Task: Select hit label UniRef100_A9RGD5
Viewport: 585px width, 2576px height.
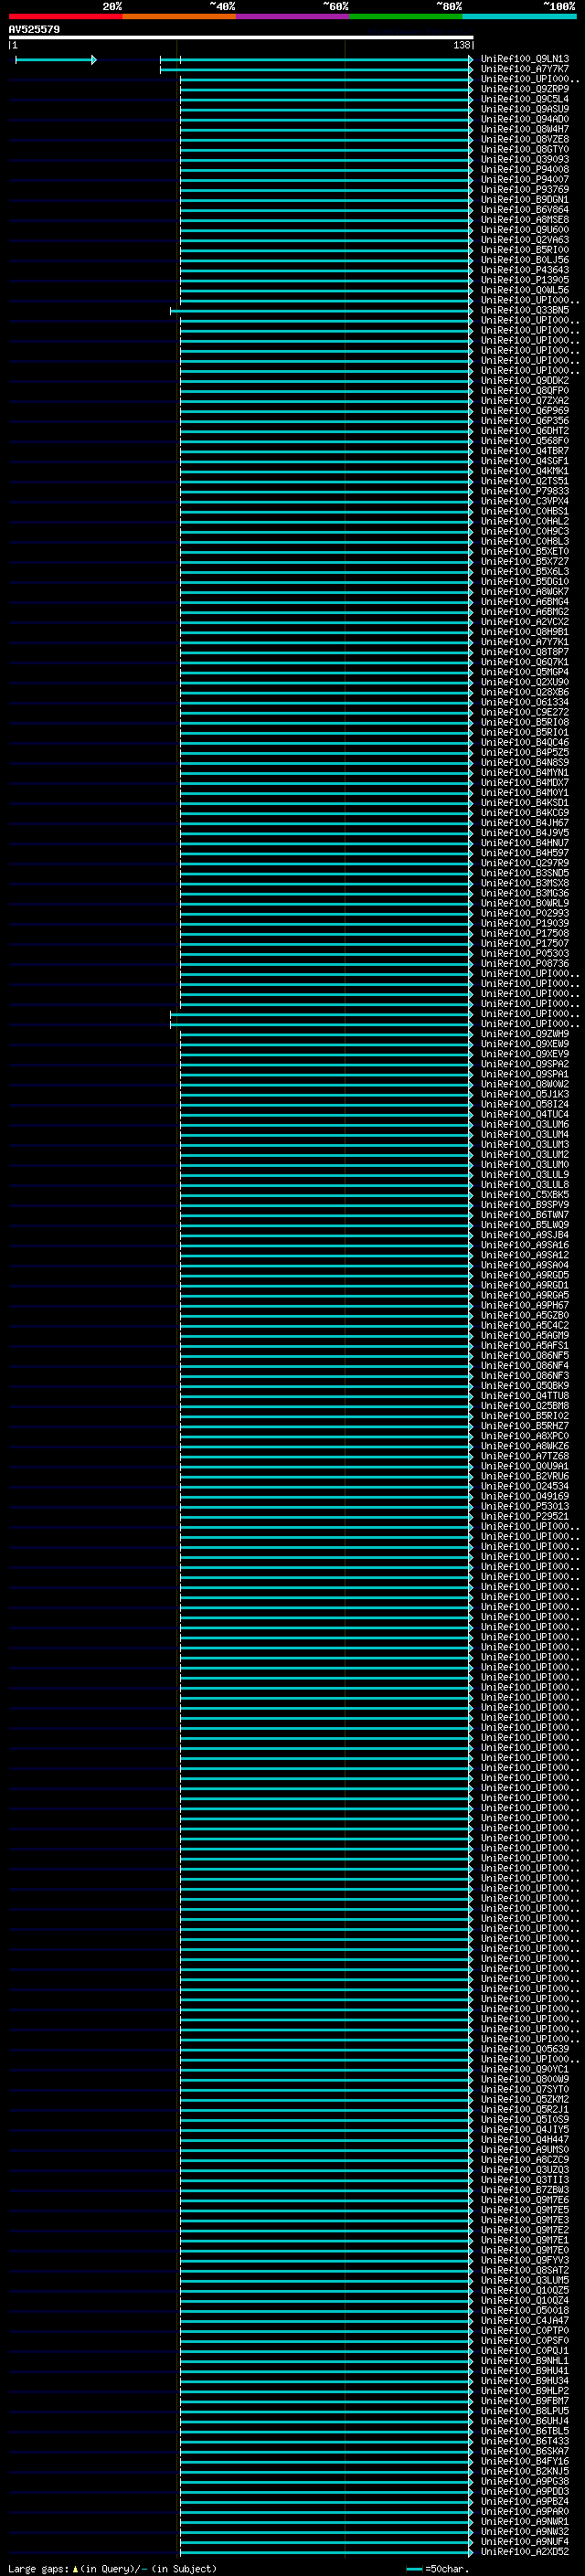Action: (x=525, y=1275)
